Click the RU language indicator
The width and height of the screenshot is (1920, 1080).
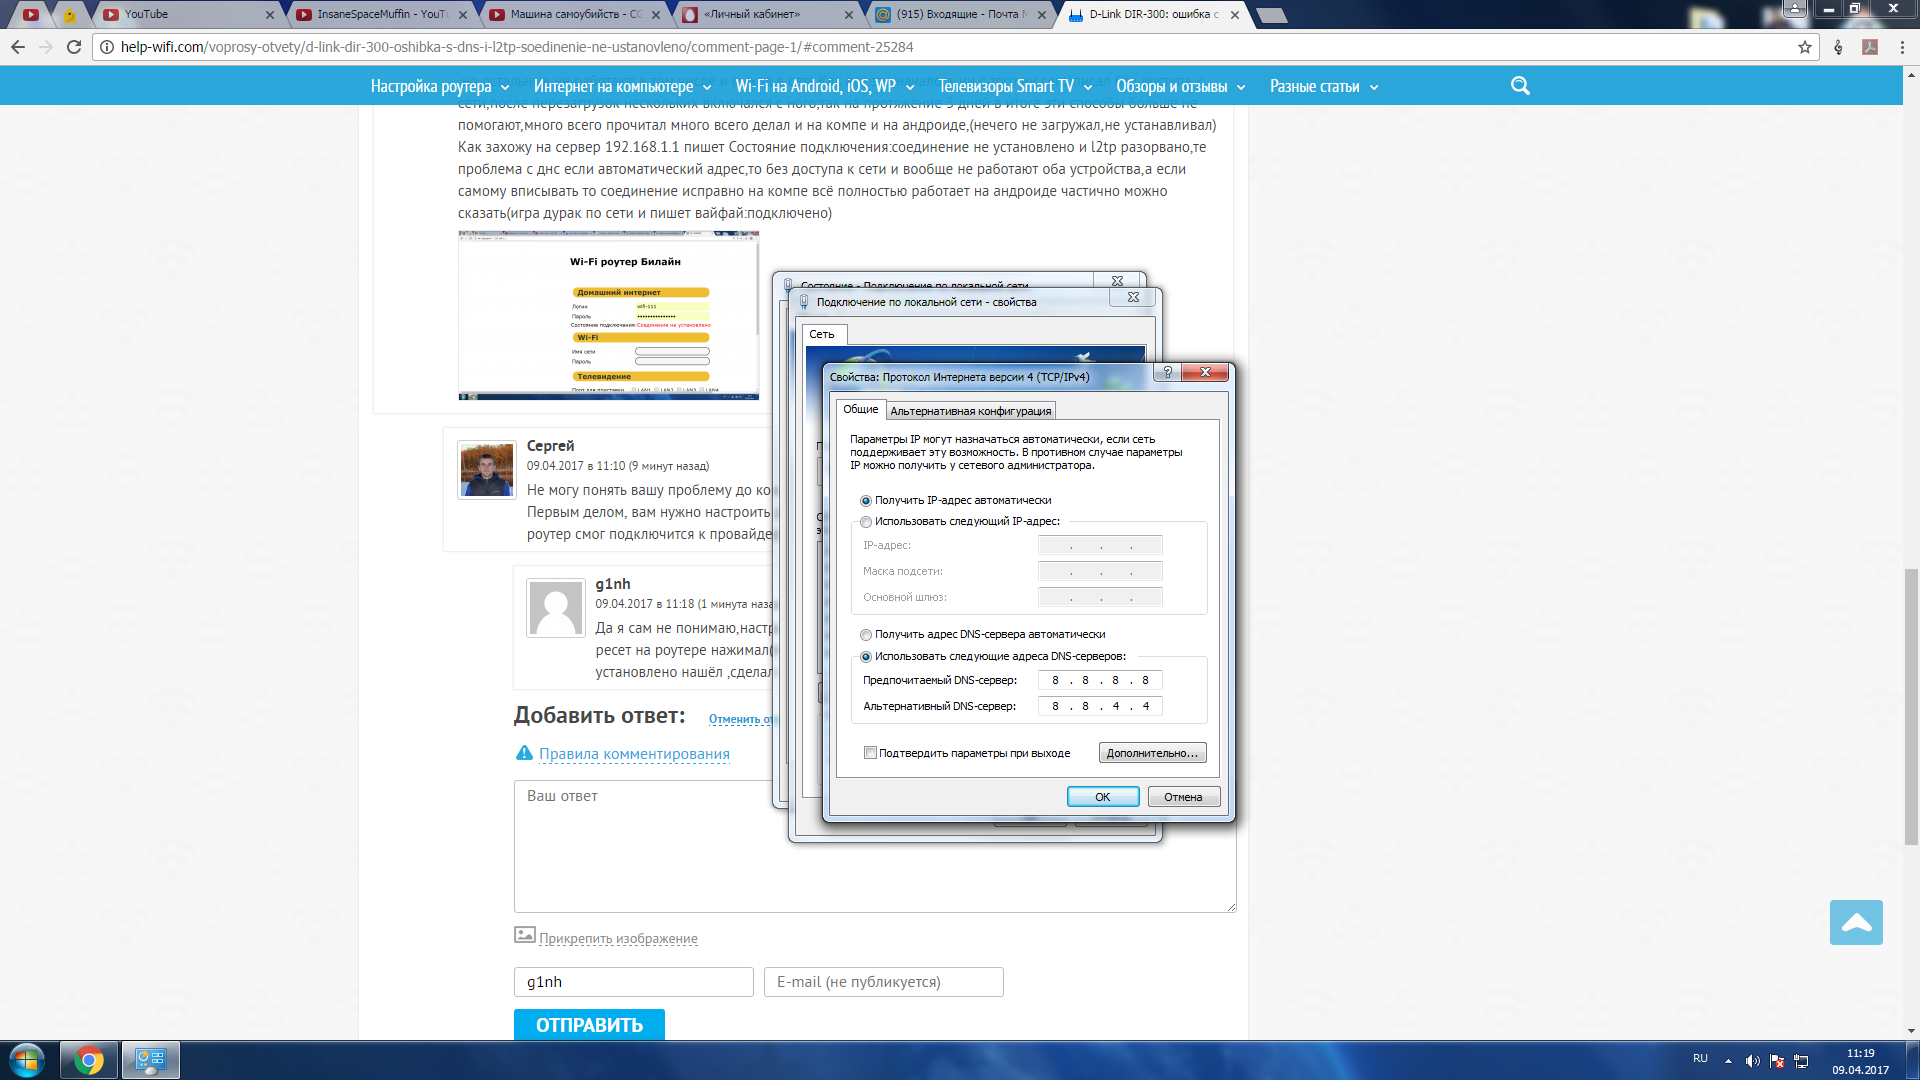1700,1058
